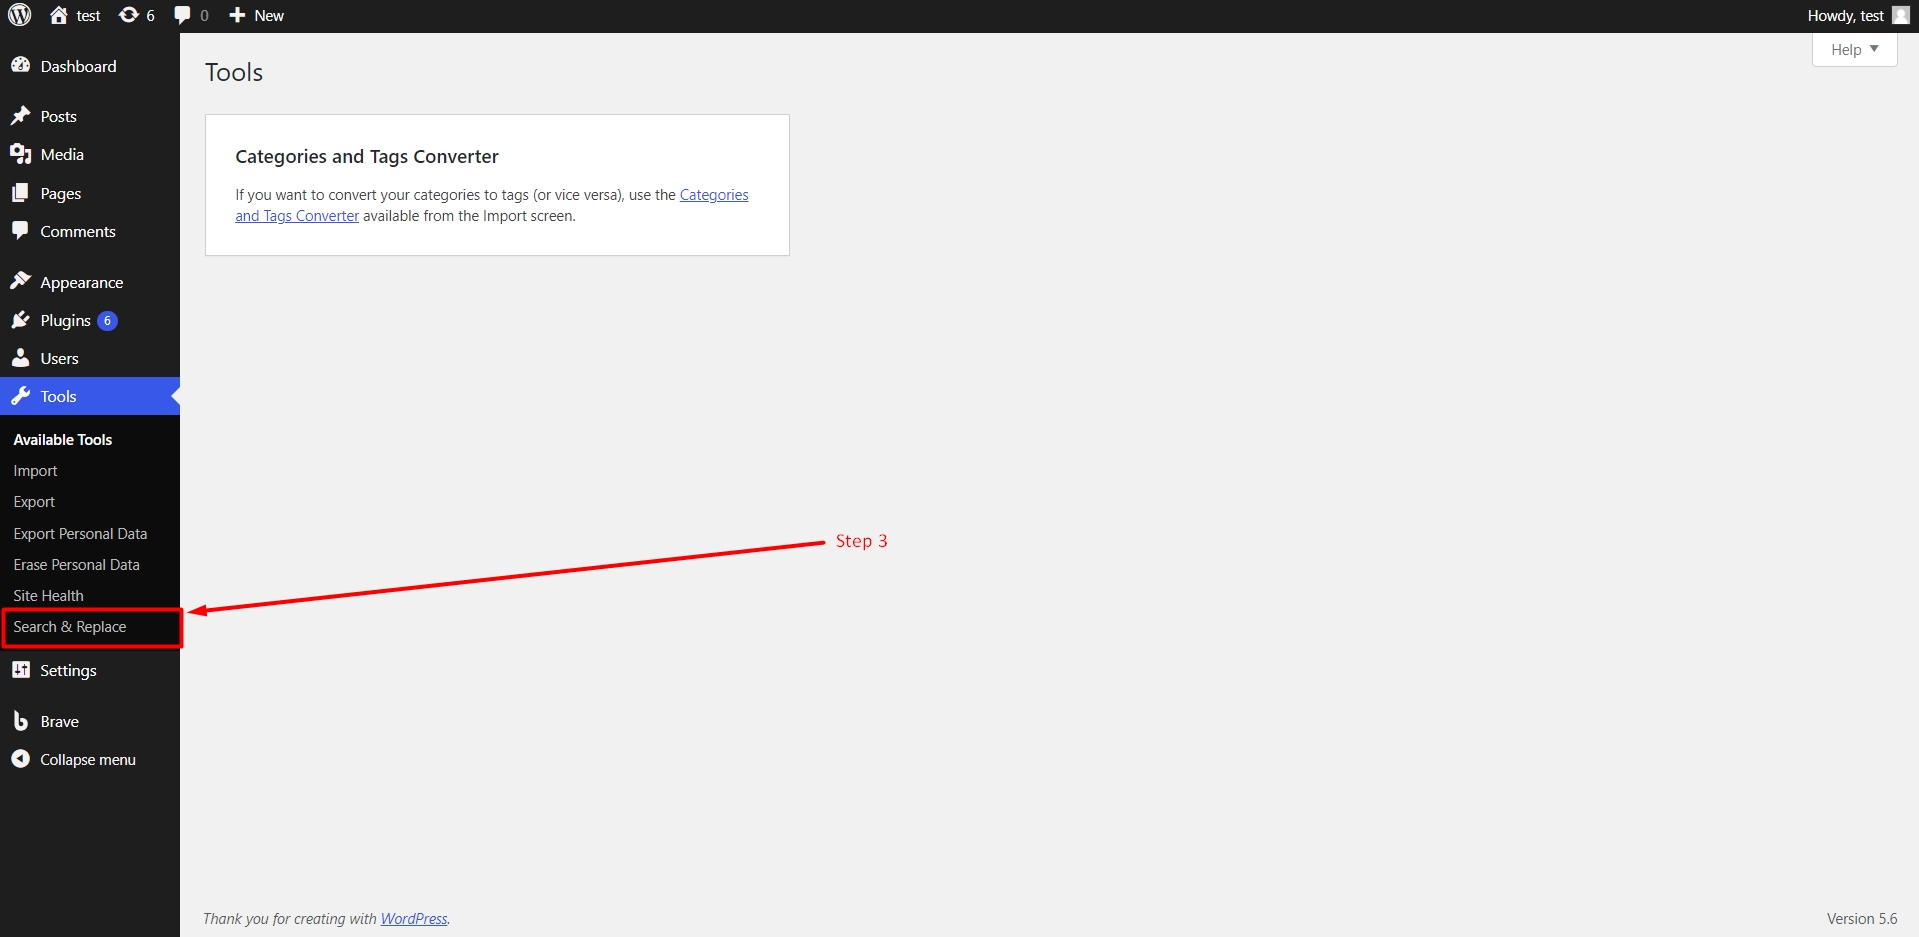
Task: Click the Appearance paintbrush icon
Action: coord(20,282)
